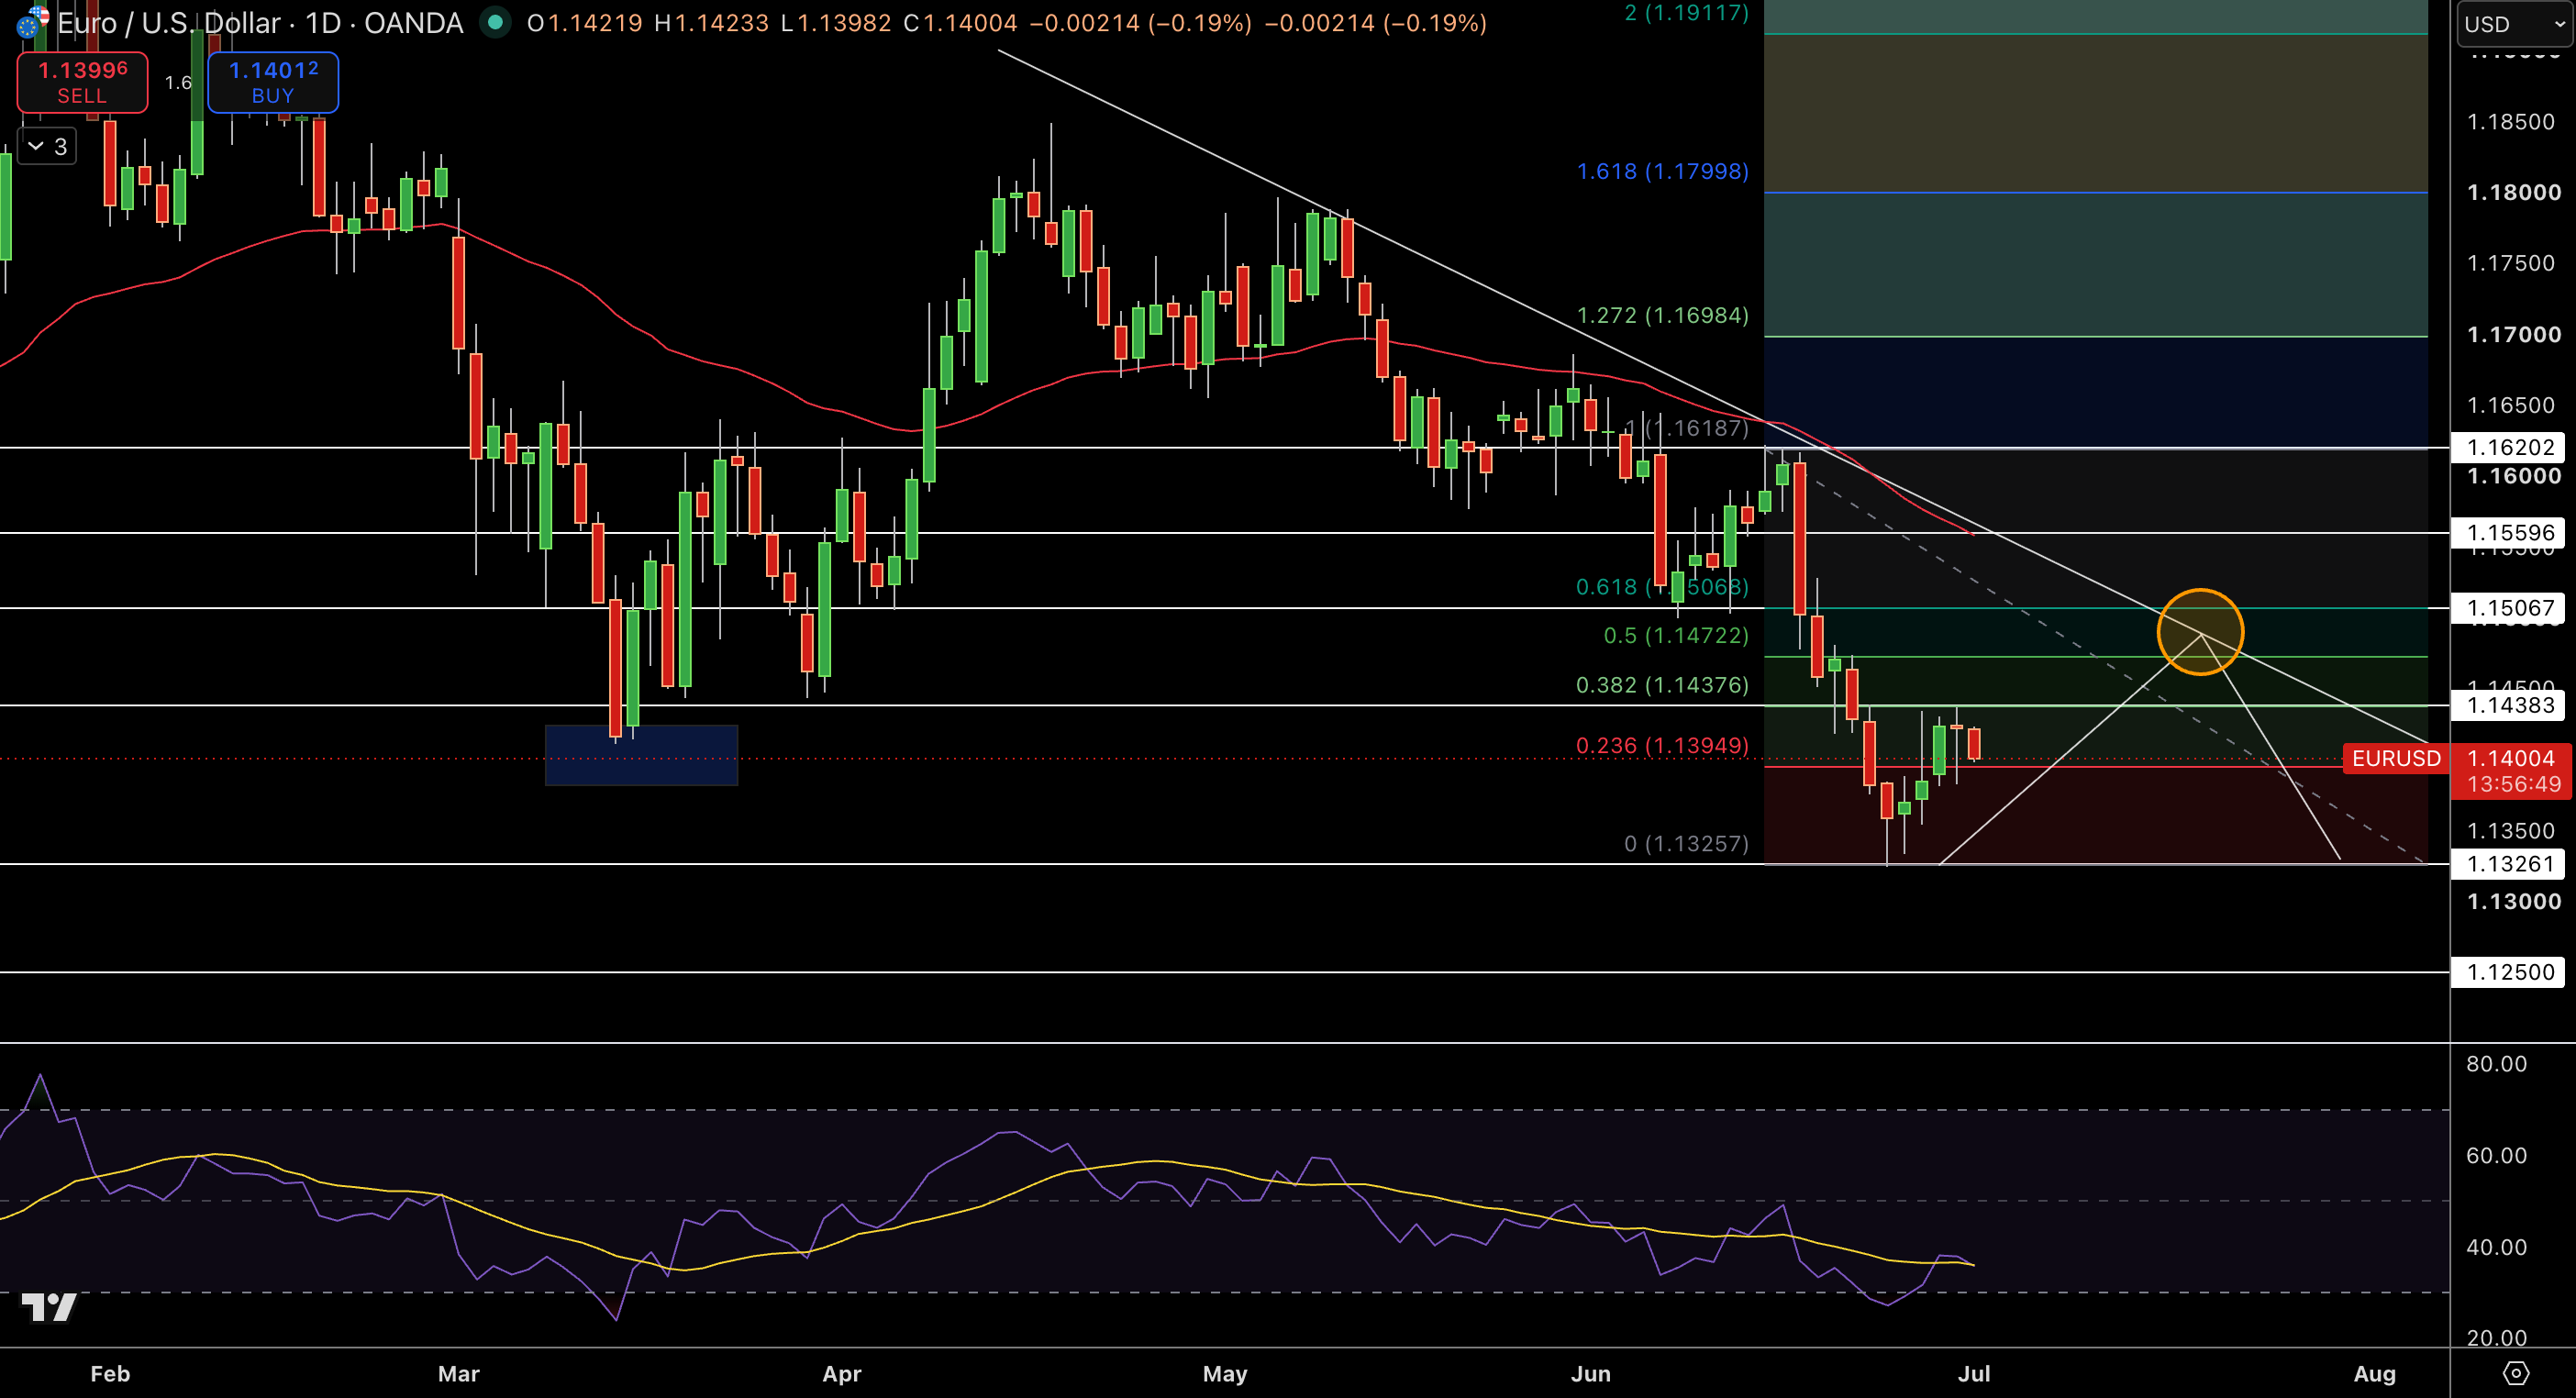2576x1398 pixels.
Task: Click the OANDA broker label
Action: pyautogui.click(x=413, y=23)
